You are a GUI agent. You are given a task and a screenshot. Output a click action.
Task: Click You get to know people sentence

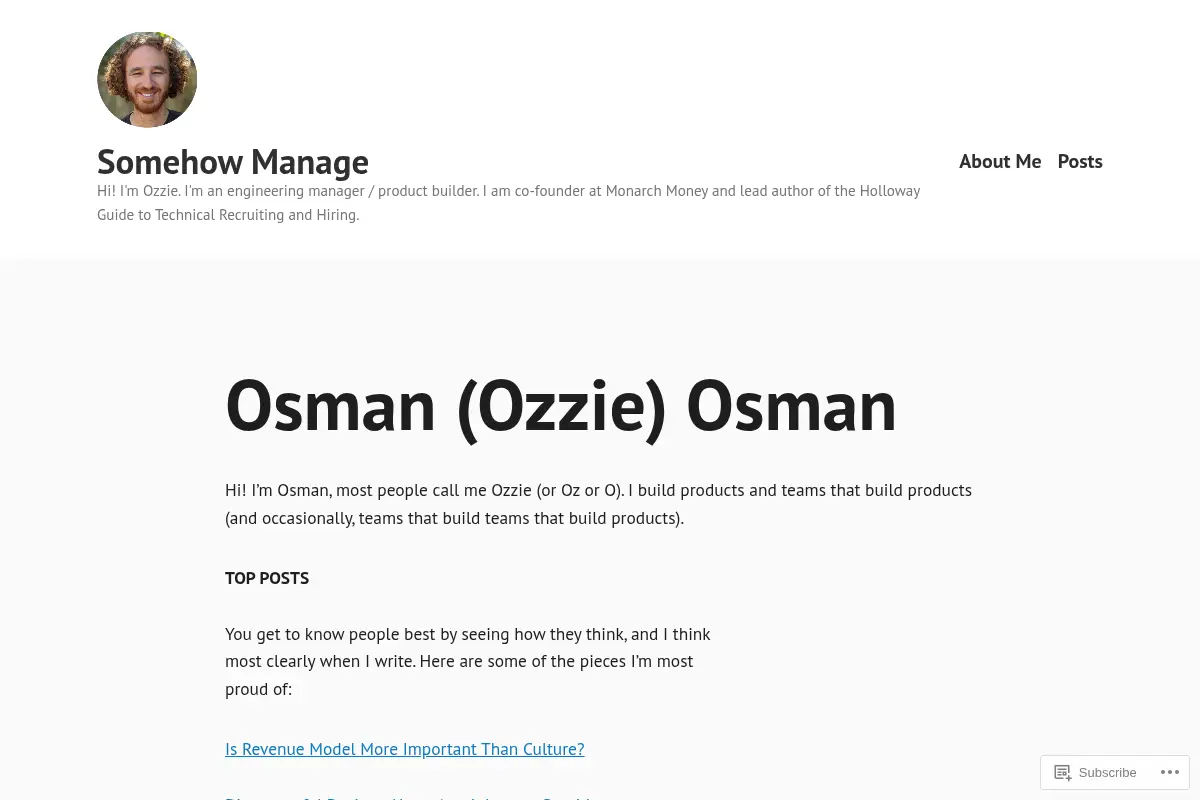pos(468,634)
